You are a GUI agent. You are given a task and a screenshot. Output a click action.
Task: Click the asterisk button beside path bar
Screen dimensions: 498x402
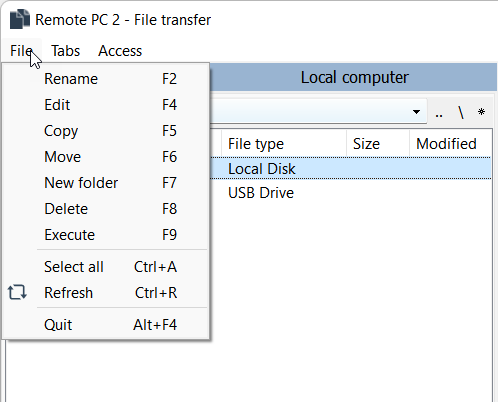pos(481,112)
